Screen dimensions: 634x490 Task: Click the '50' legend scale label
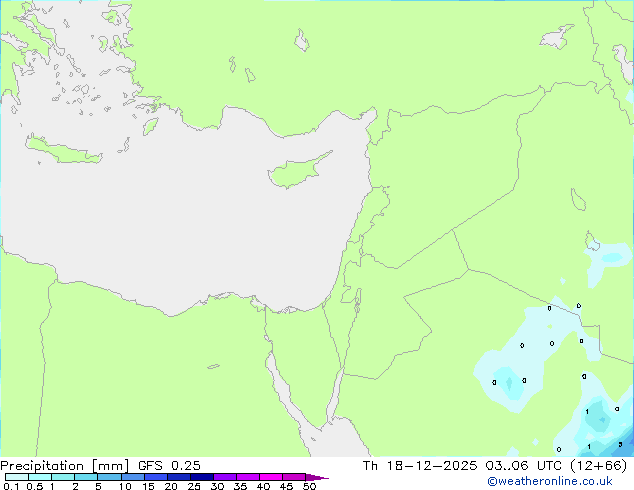(x=310, y=486)
